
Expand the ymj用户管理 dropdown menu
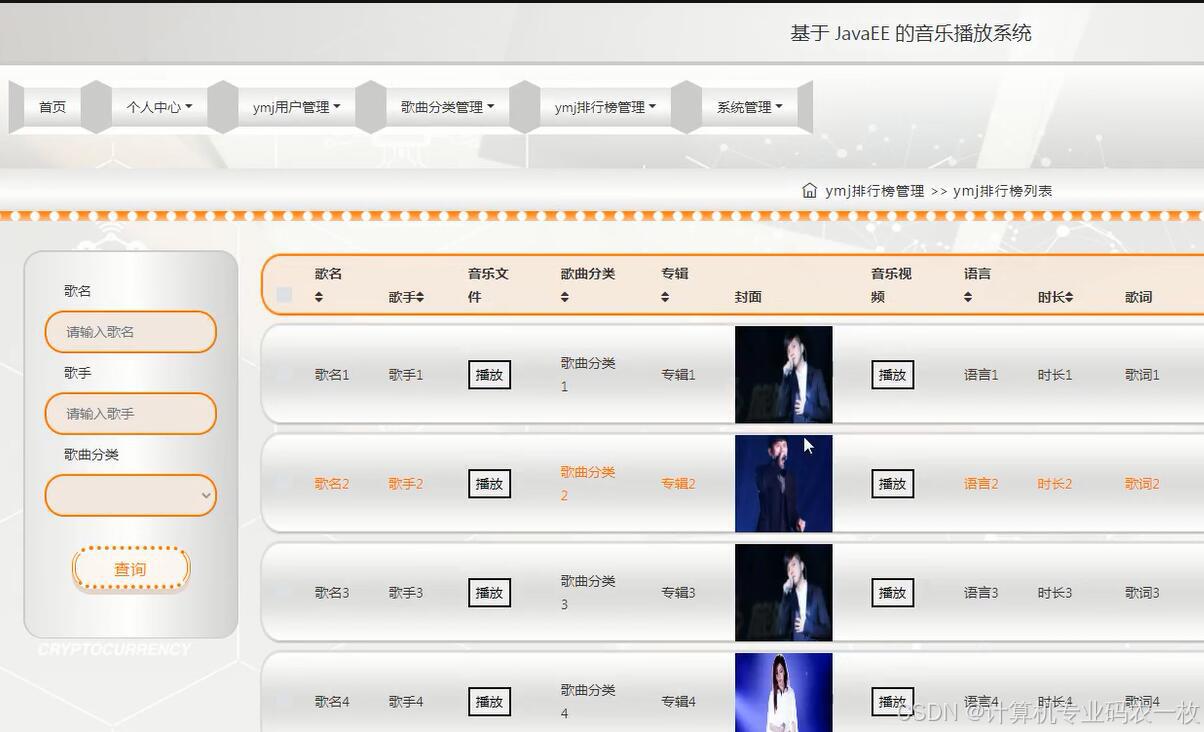(x=297, y=107)
